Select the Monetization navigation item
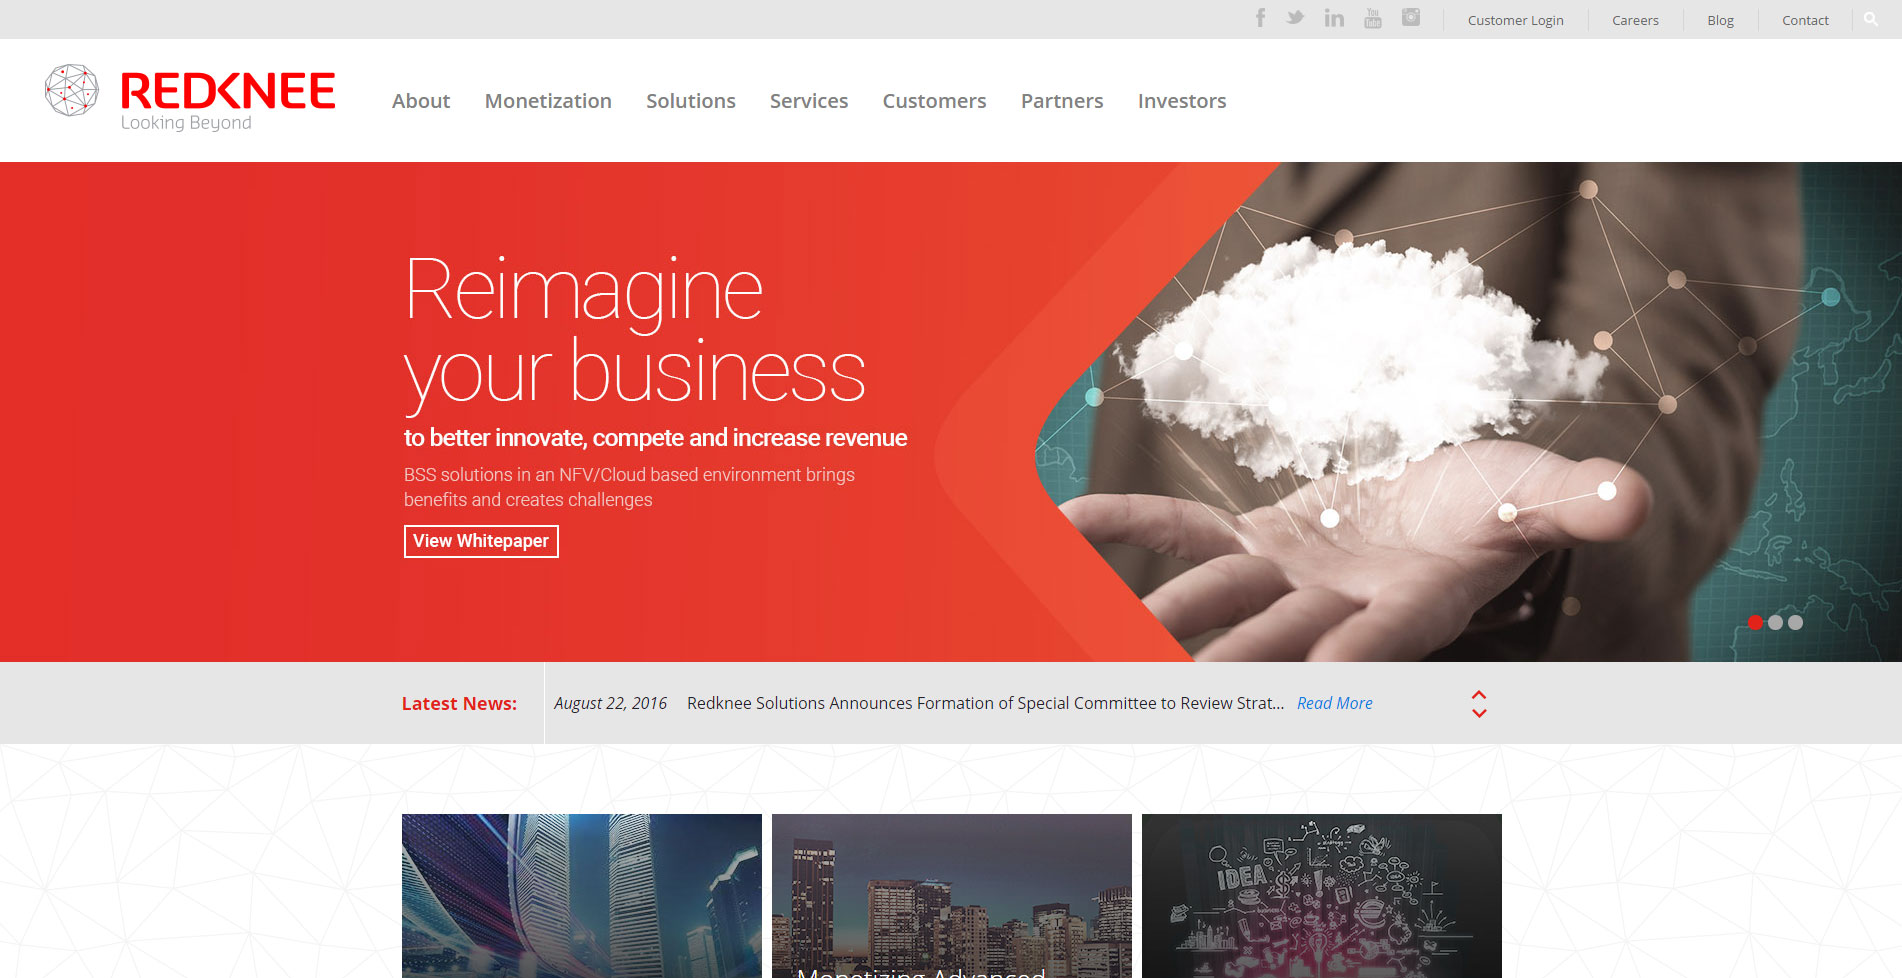The image size is (1902, 978). [x=548, y=101]
